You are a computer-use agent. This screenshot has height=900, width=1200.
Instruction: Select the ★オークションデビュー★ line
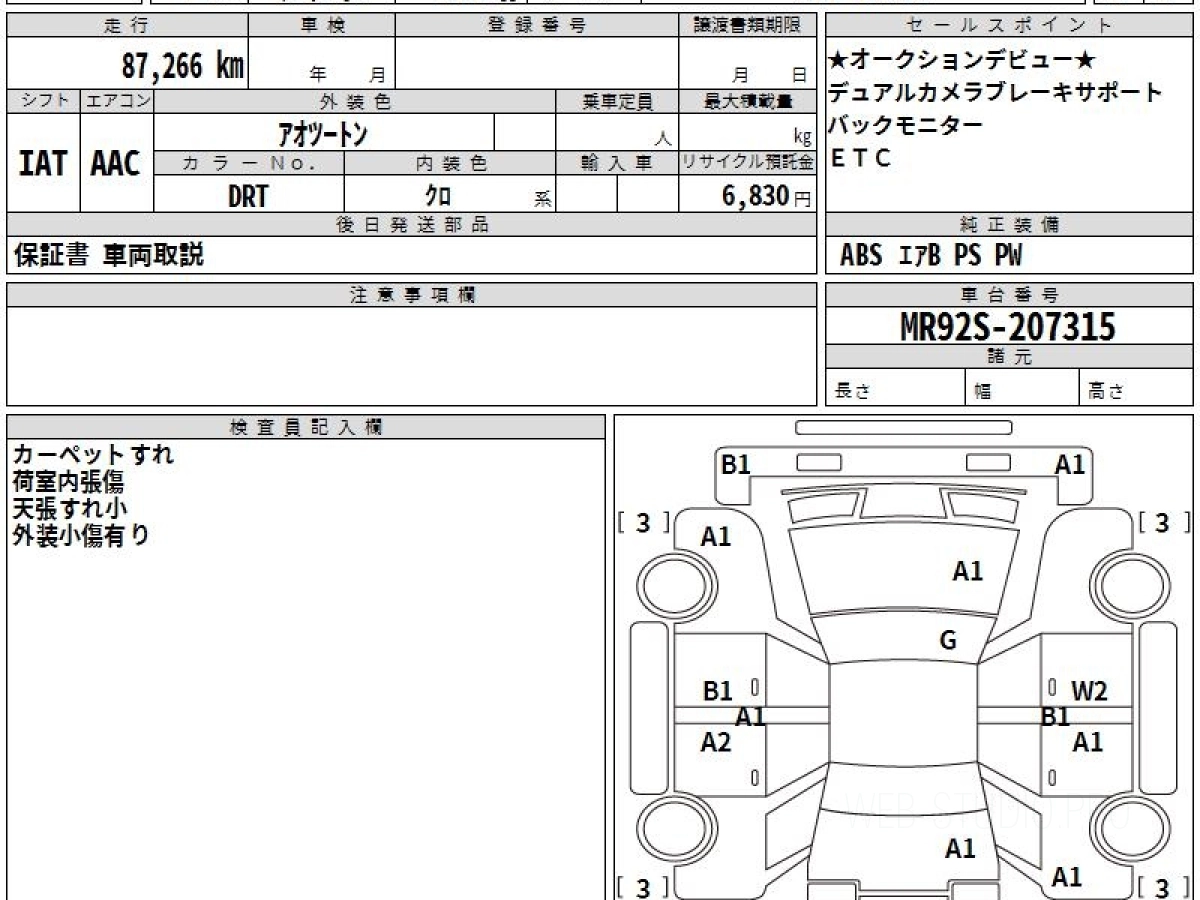point(962,60)
